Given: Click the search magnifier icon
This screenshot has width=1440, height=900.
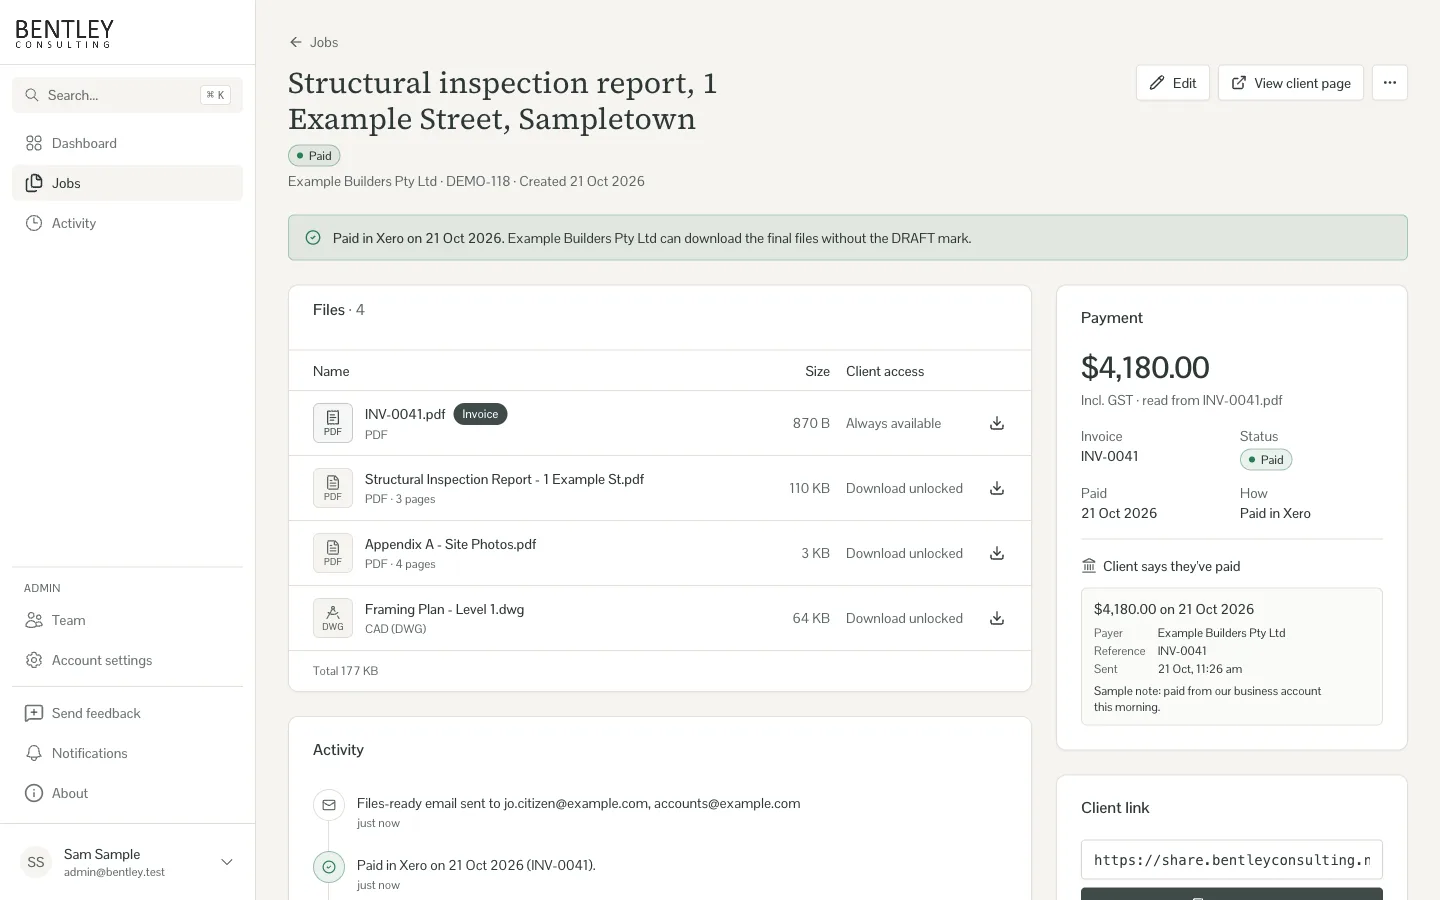Looking at the screenshot, I should [32, 95].
